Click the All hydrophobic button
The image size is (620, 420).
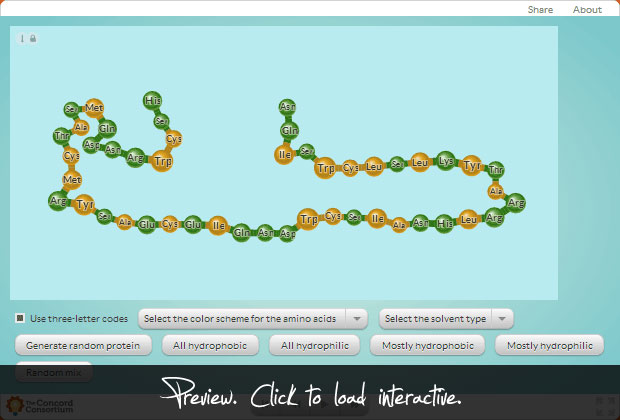click(210, 345)
